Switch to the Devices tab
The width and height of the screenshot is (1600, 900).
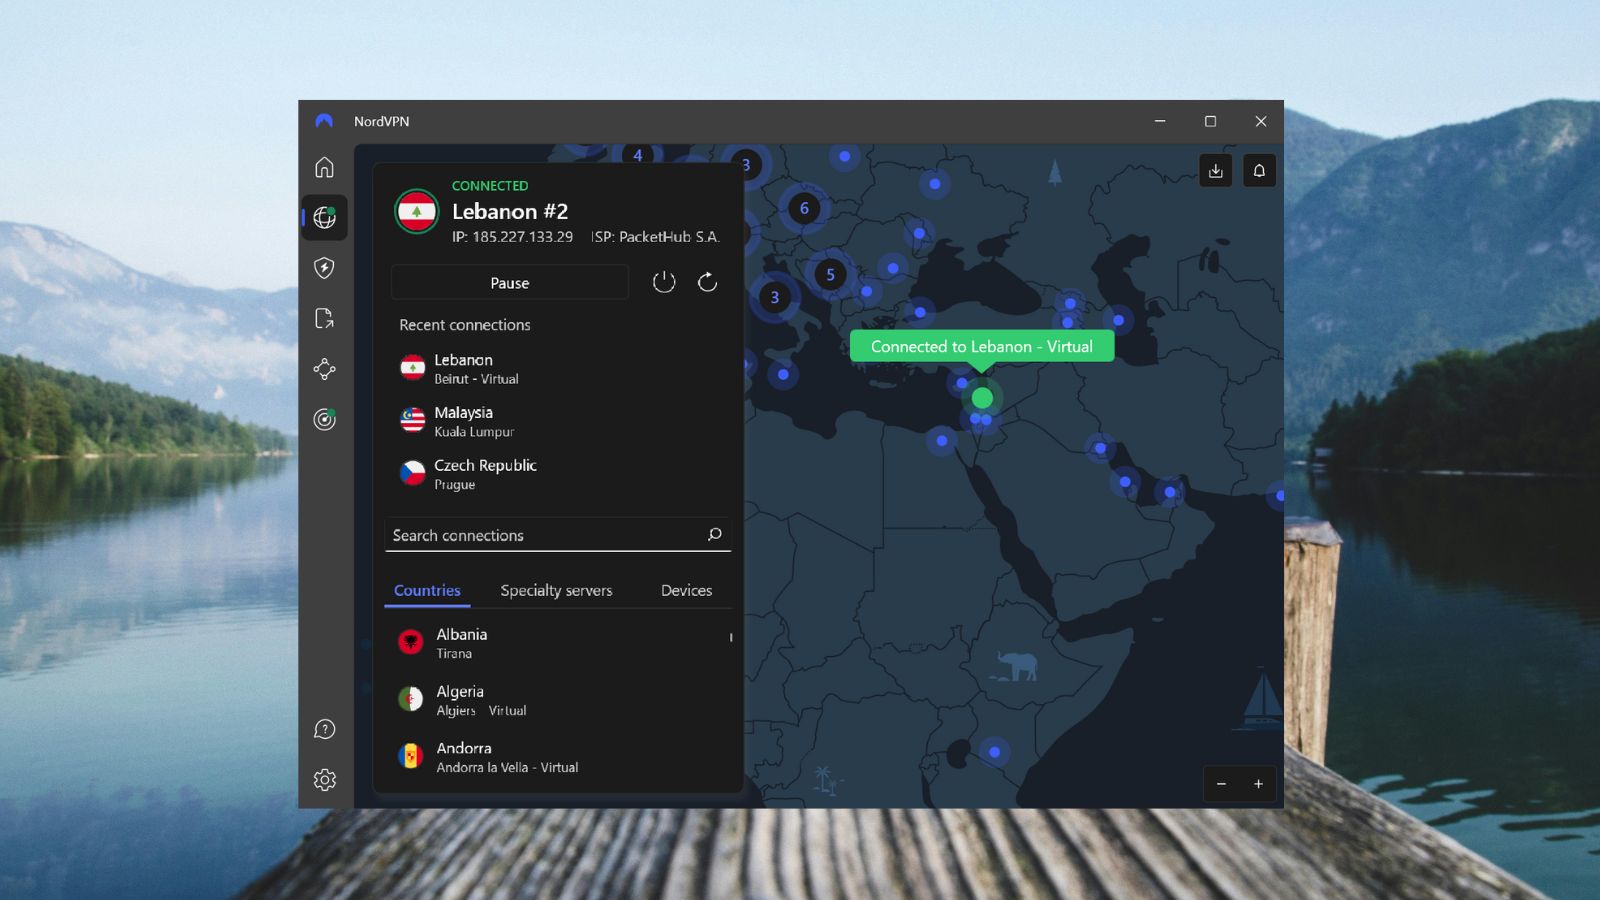pyautogui.click(x=686, y=590)
